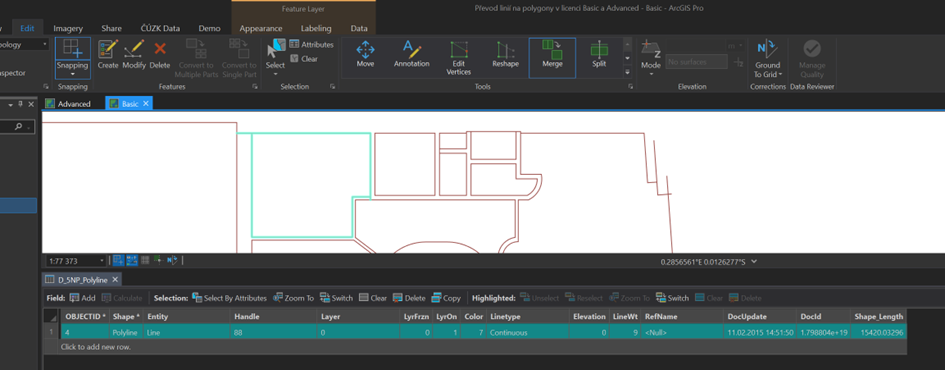
Task: Clear the table selection next to Delete
Action: click(373, 298)
